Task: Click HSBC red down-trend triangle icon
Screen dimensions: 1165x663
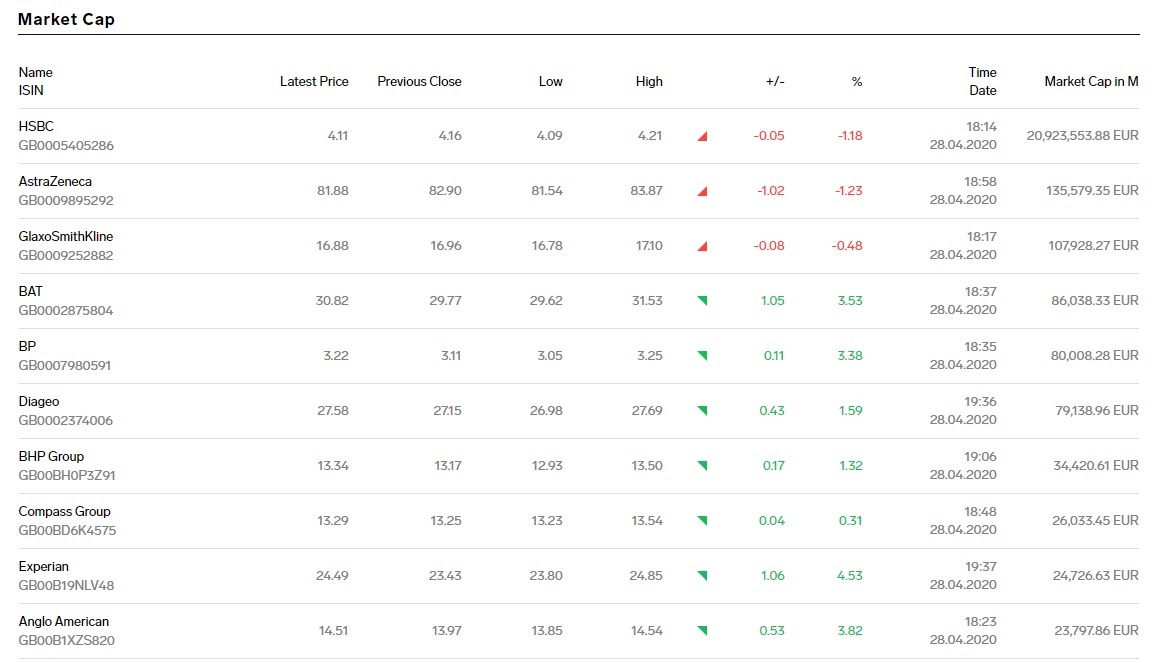Action: pyautogui.click(x=702, y=136)
